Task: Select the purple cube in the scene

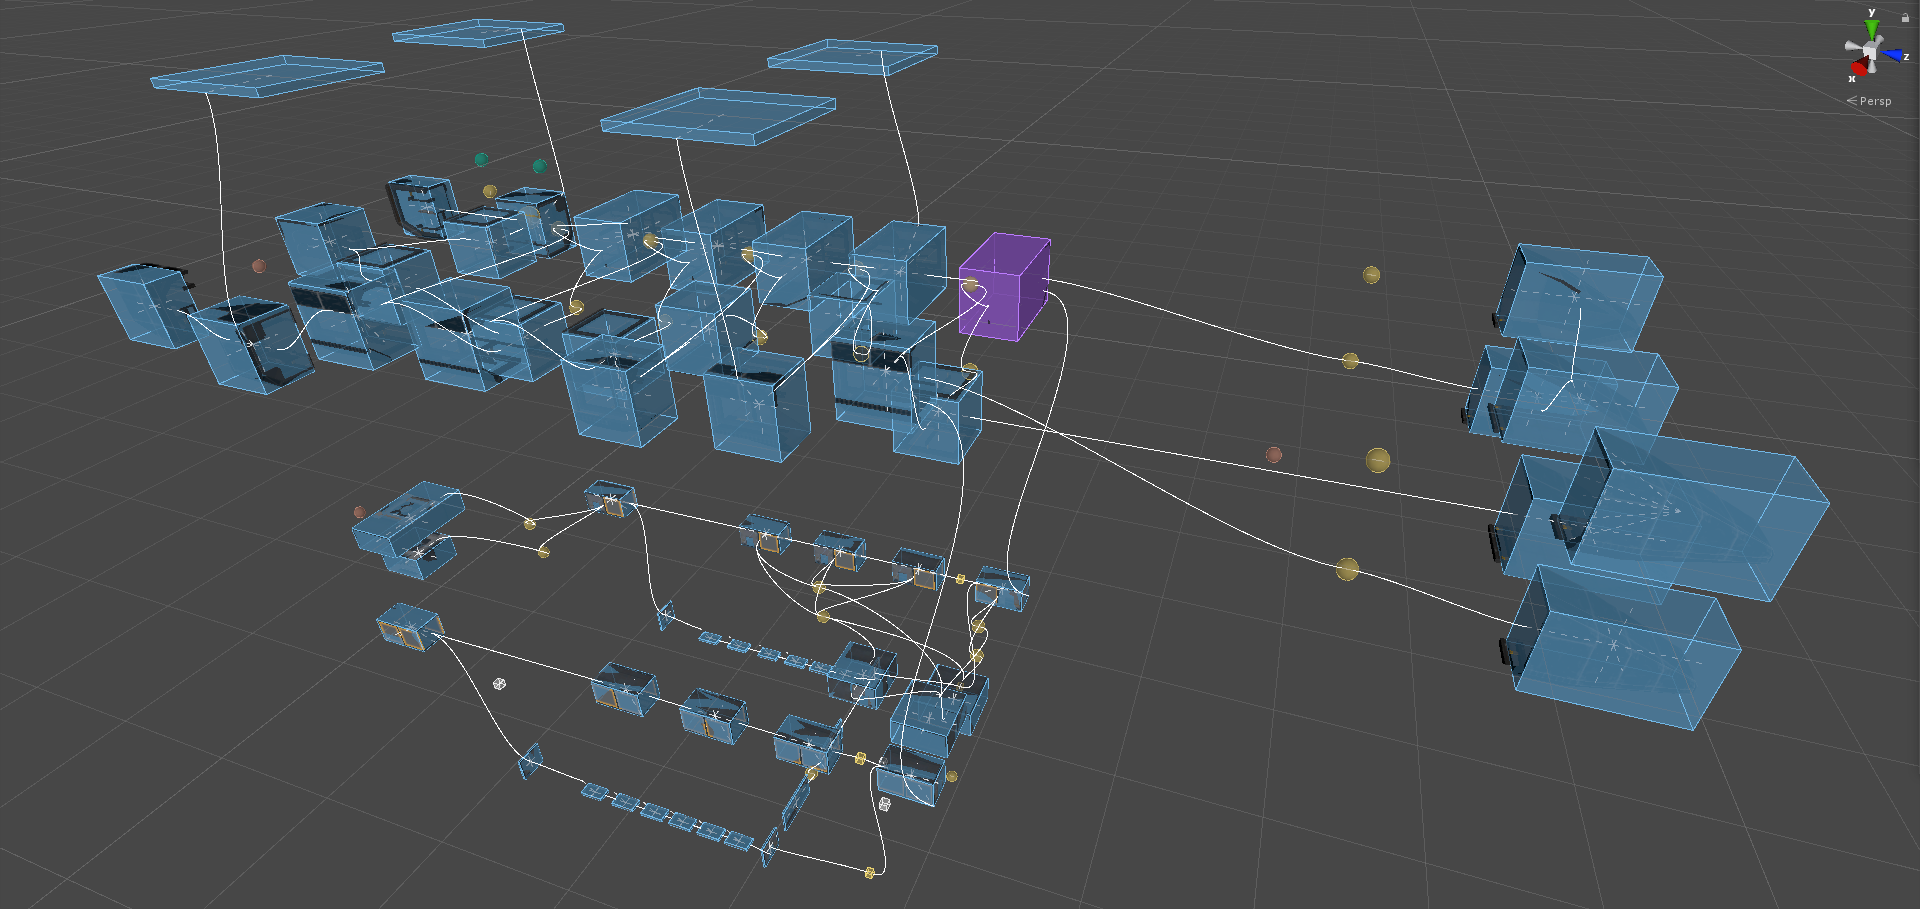Action: [x=1004, y=287]
